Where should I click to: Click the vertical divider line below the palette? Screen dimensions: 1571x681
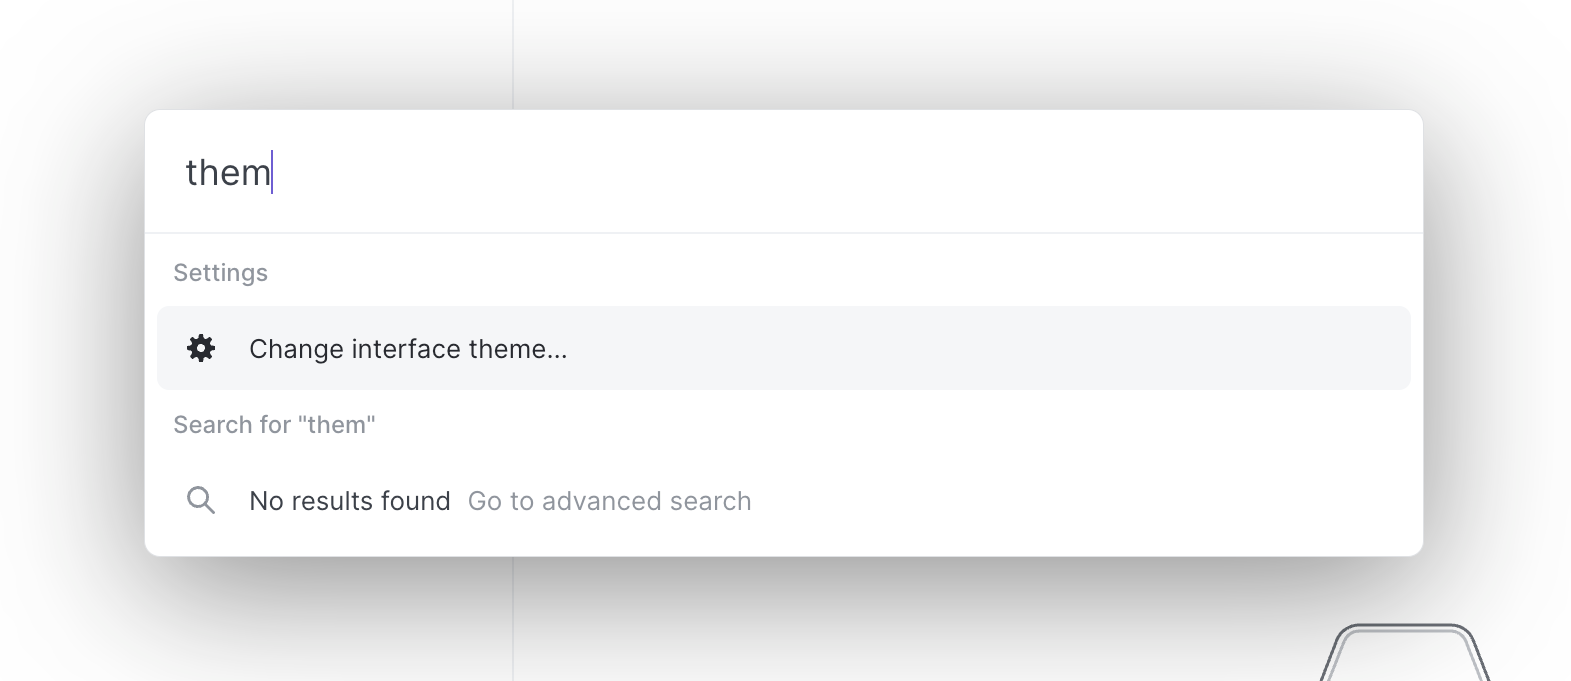point(513,620)
